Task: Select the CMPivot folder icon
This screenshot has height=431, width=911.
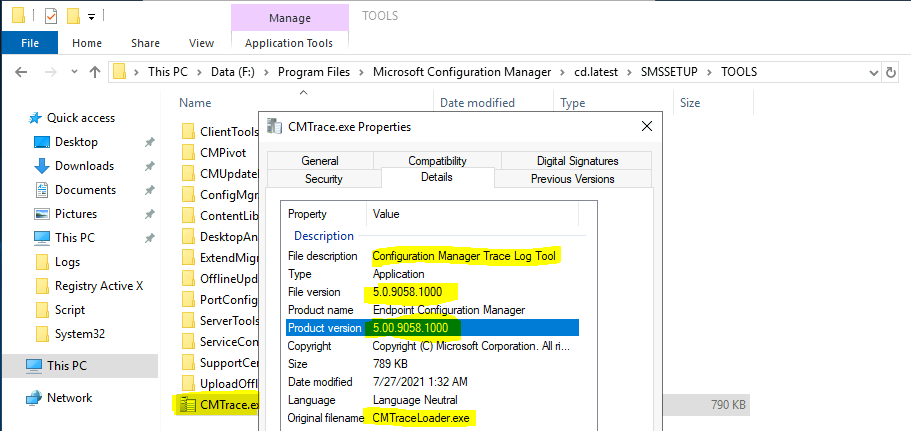Action: pyautogui.click(x=188, y=153)
